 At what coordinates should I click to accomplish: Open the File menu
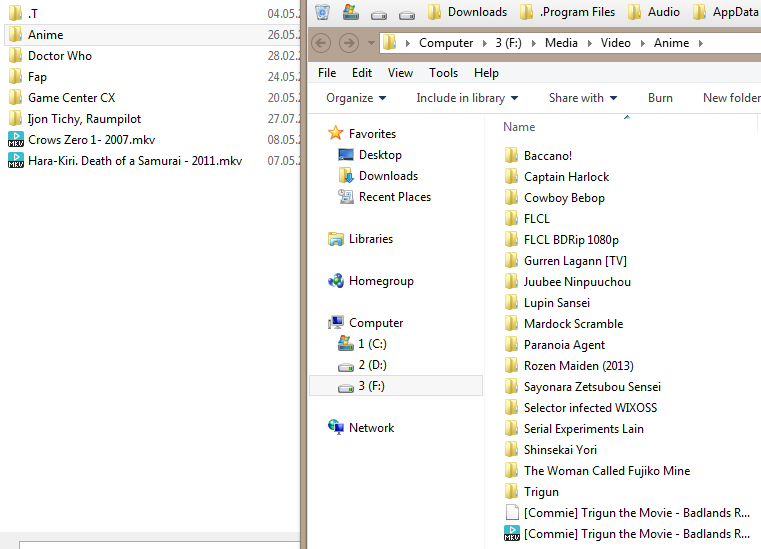[x=327, y=73]
